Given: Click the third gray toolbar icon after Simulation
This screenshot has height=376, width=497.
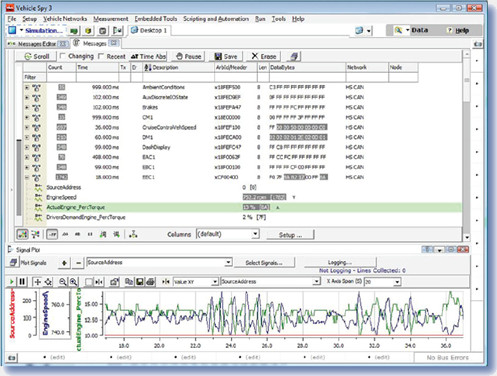Looking at the screenshot, I should (x=103, y=31).
